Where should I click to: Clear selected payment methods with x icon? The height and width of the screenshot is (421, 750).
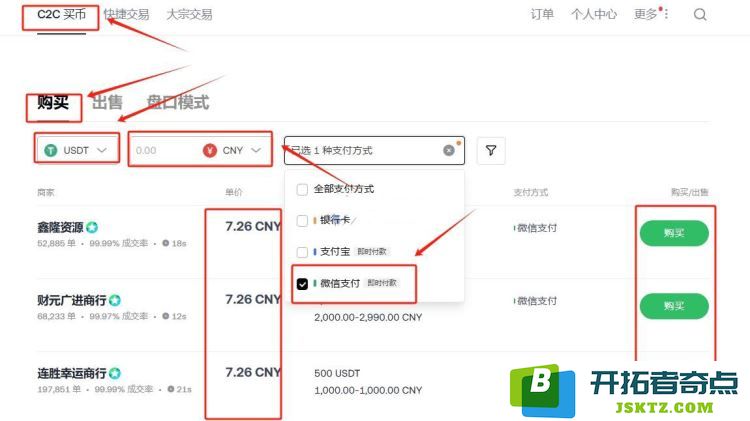449,150
